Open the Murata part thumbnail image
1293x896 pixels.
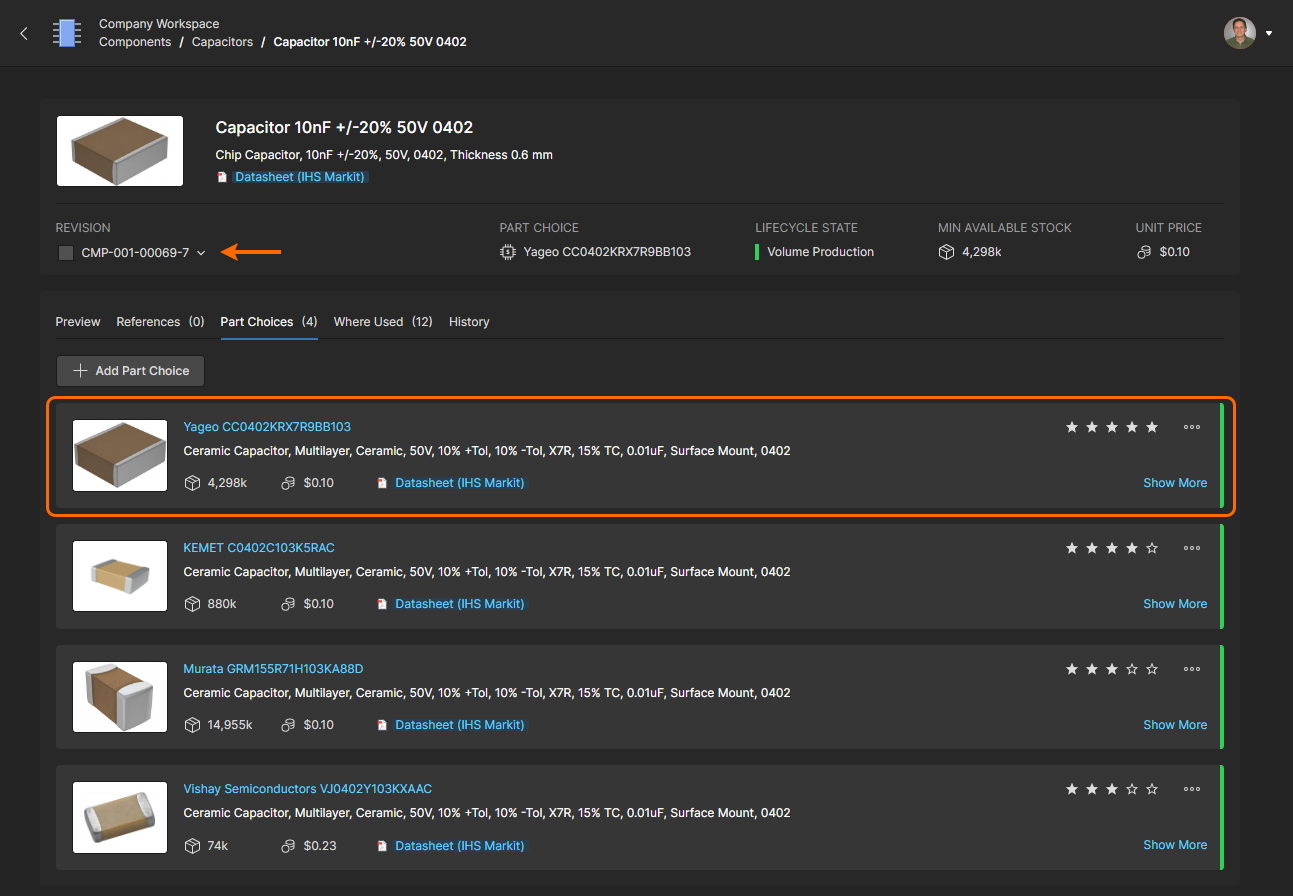tap(120, 697)
